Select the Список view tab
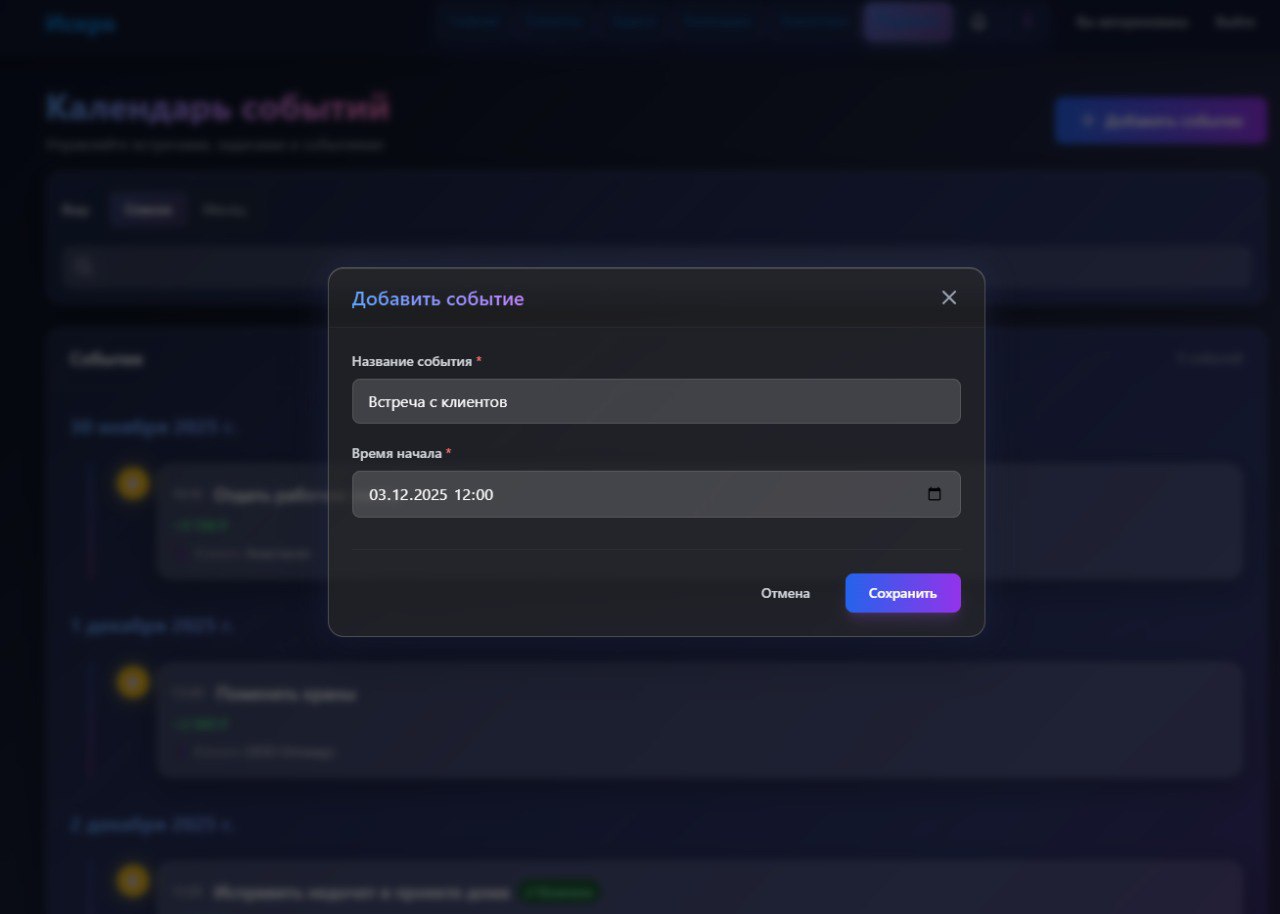1280x914 pixels. click(148, 210)
